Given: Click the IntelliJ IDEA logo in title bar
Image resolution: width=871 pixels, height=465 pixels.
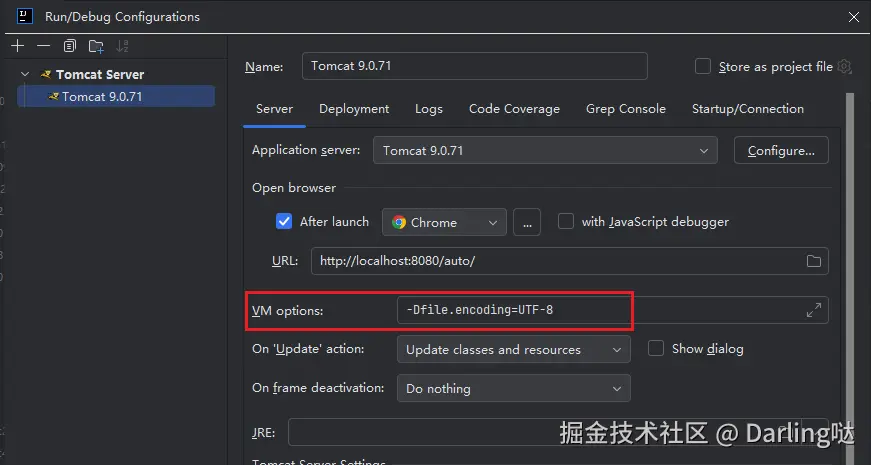Looking at the screenshot, I should click(x=25, y=16).
